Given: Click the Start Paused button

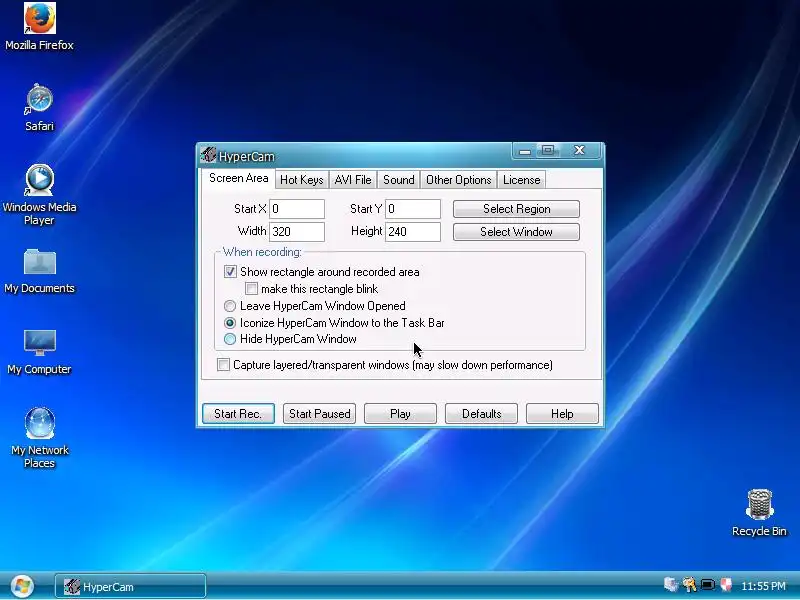Looking at the screenshot, I should click(319, 413).
